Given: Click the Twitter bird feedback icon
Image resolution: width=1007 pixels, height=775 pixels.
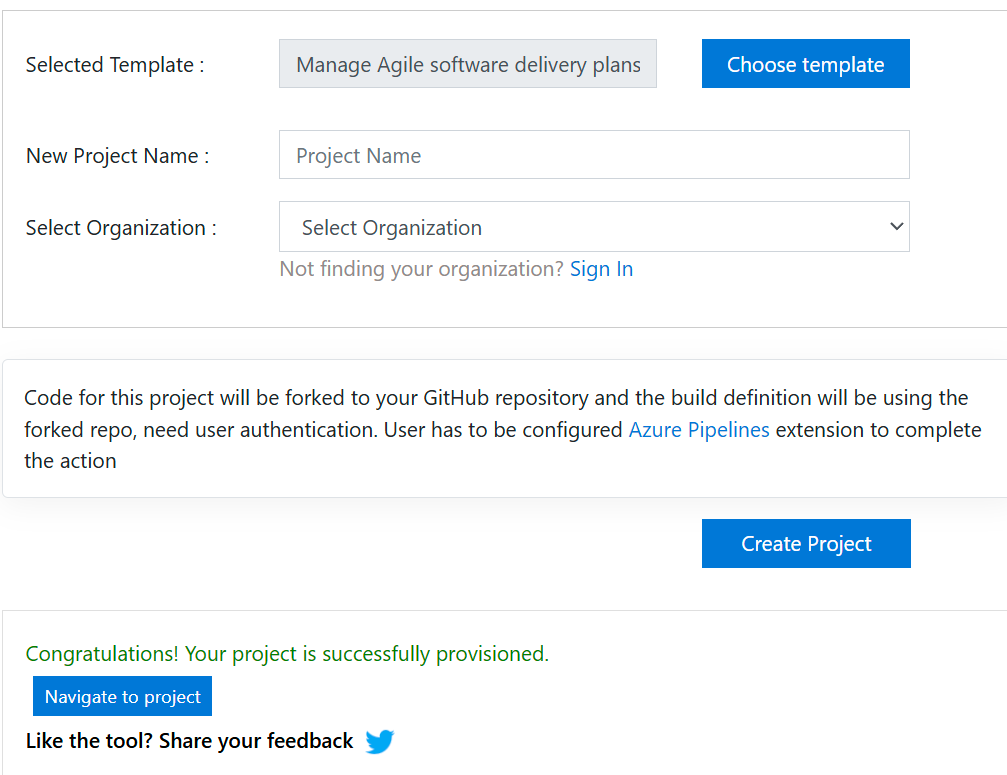Looking at the screenshot, I should click(380, 742).
